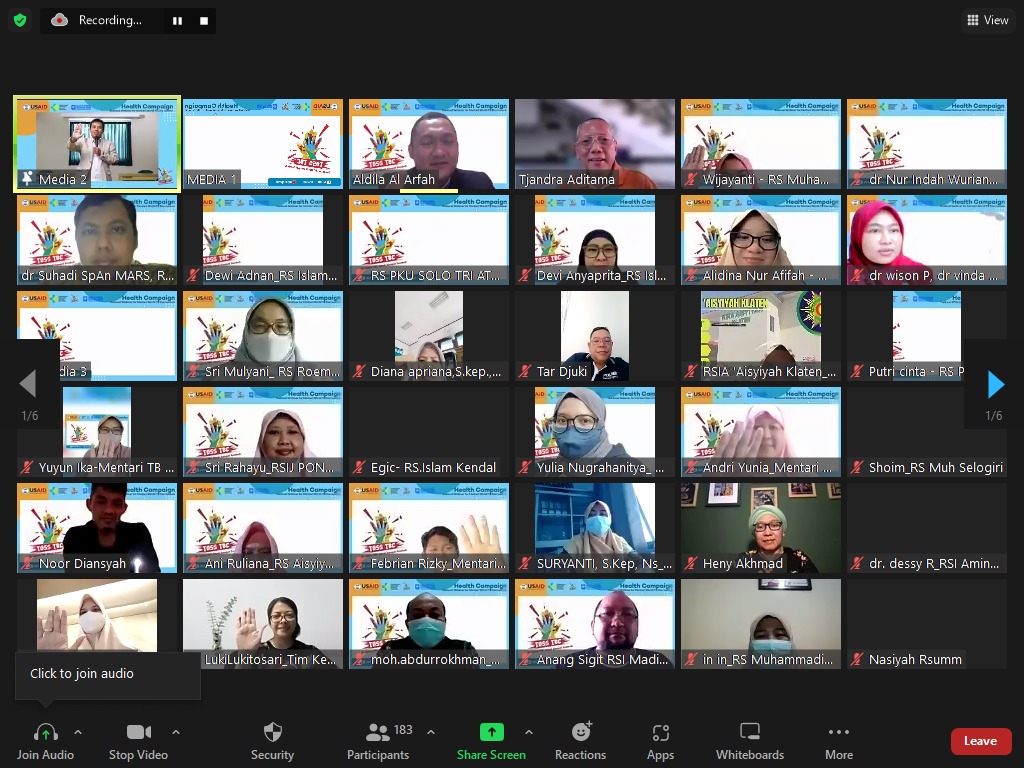Pause the recording
Image resolution: width=1024 pixels, height=768 pixels.
coord(177,20)
